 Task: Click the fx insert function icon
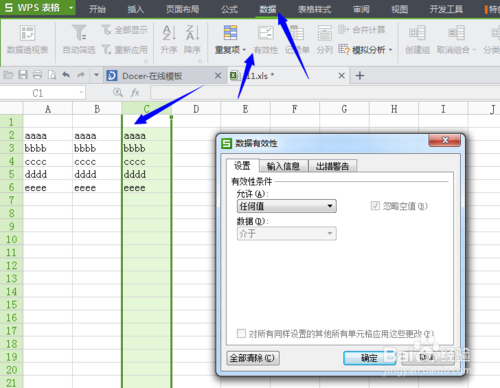click(135, 93)
